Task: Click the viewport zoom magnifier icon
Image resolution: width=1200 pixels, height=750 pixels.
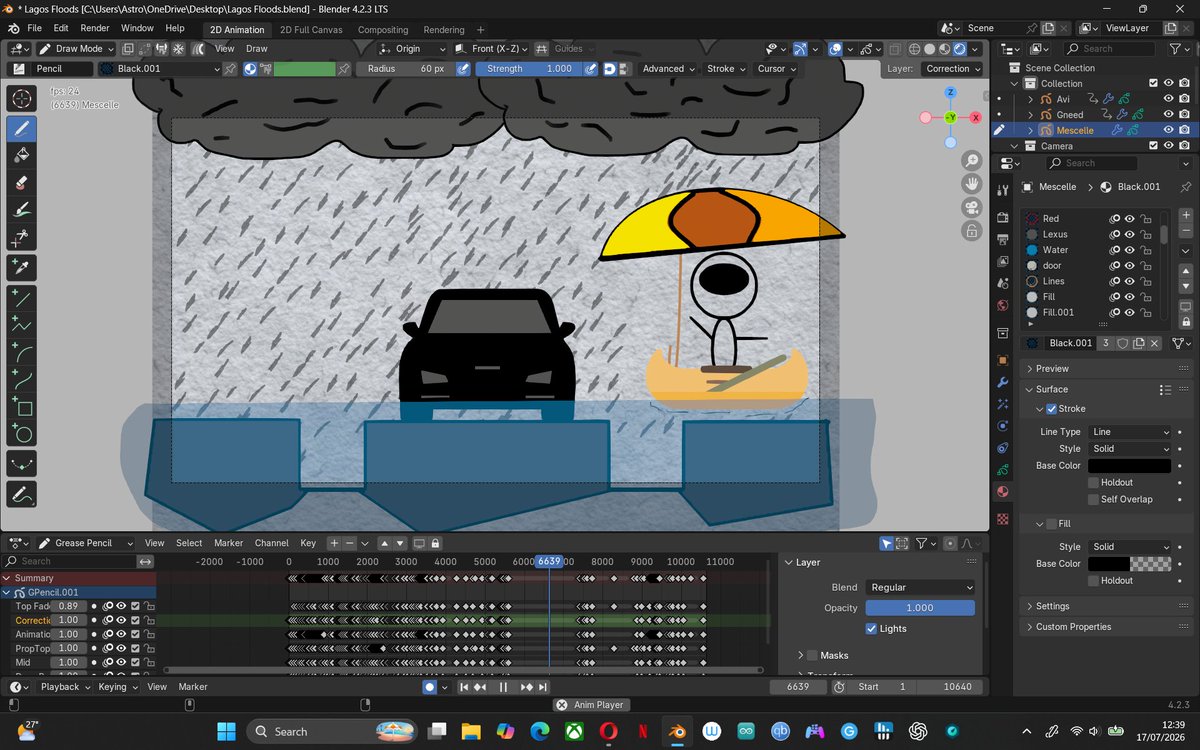Action: [x=971, y=161]
